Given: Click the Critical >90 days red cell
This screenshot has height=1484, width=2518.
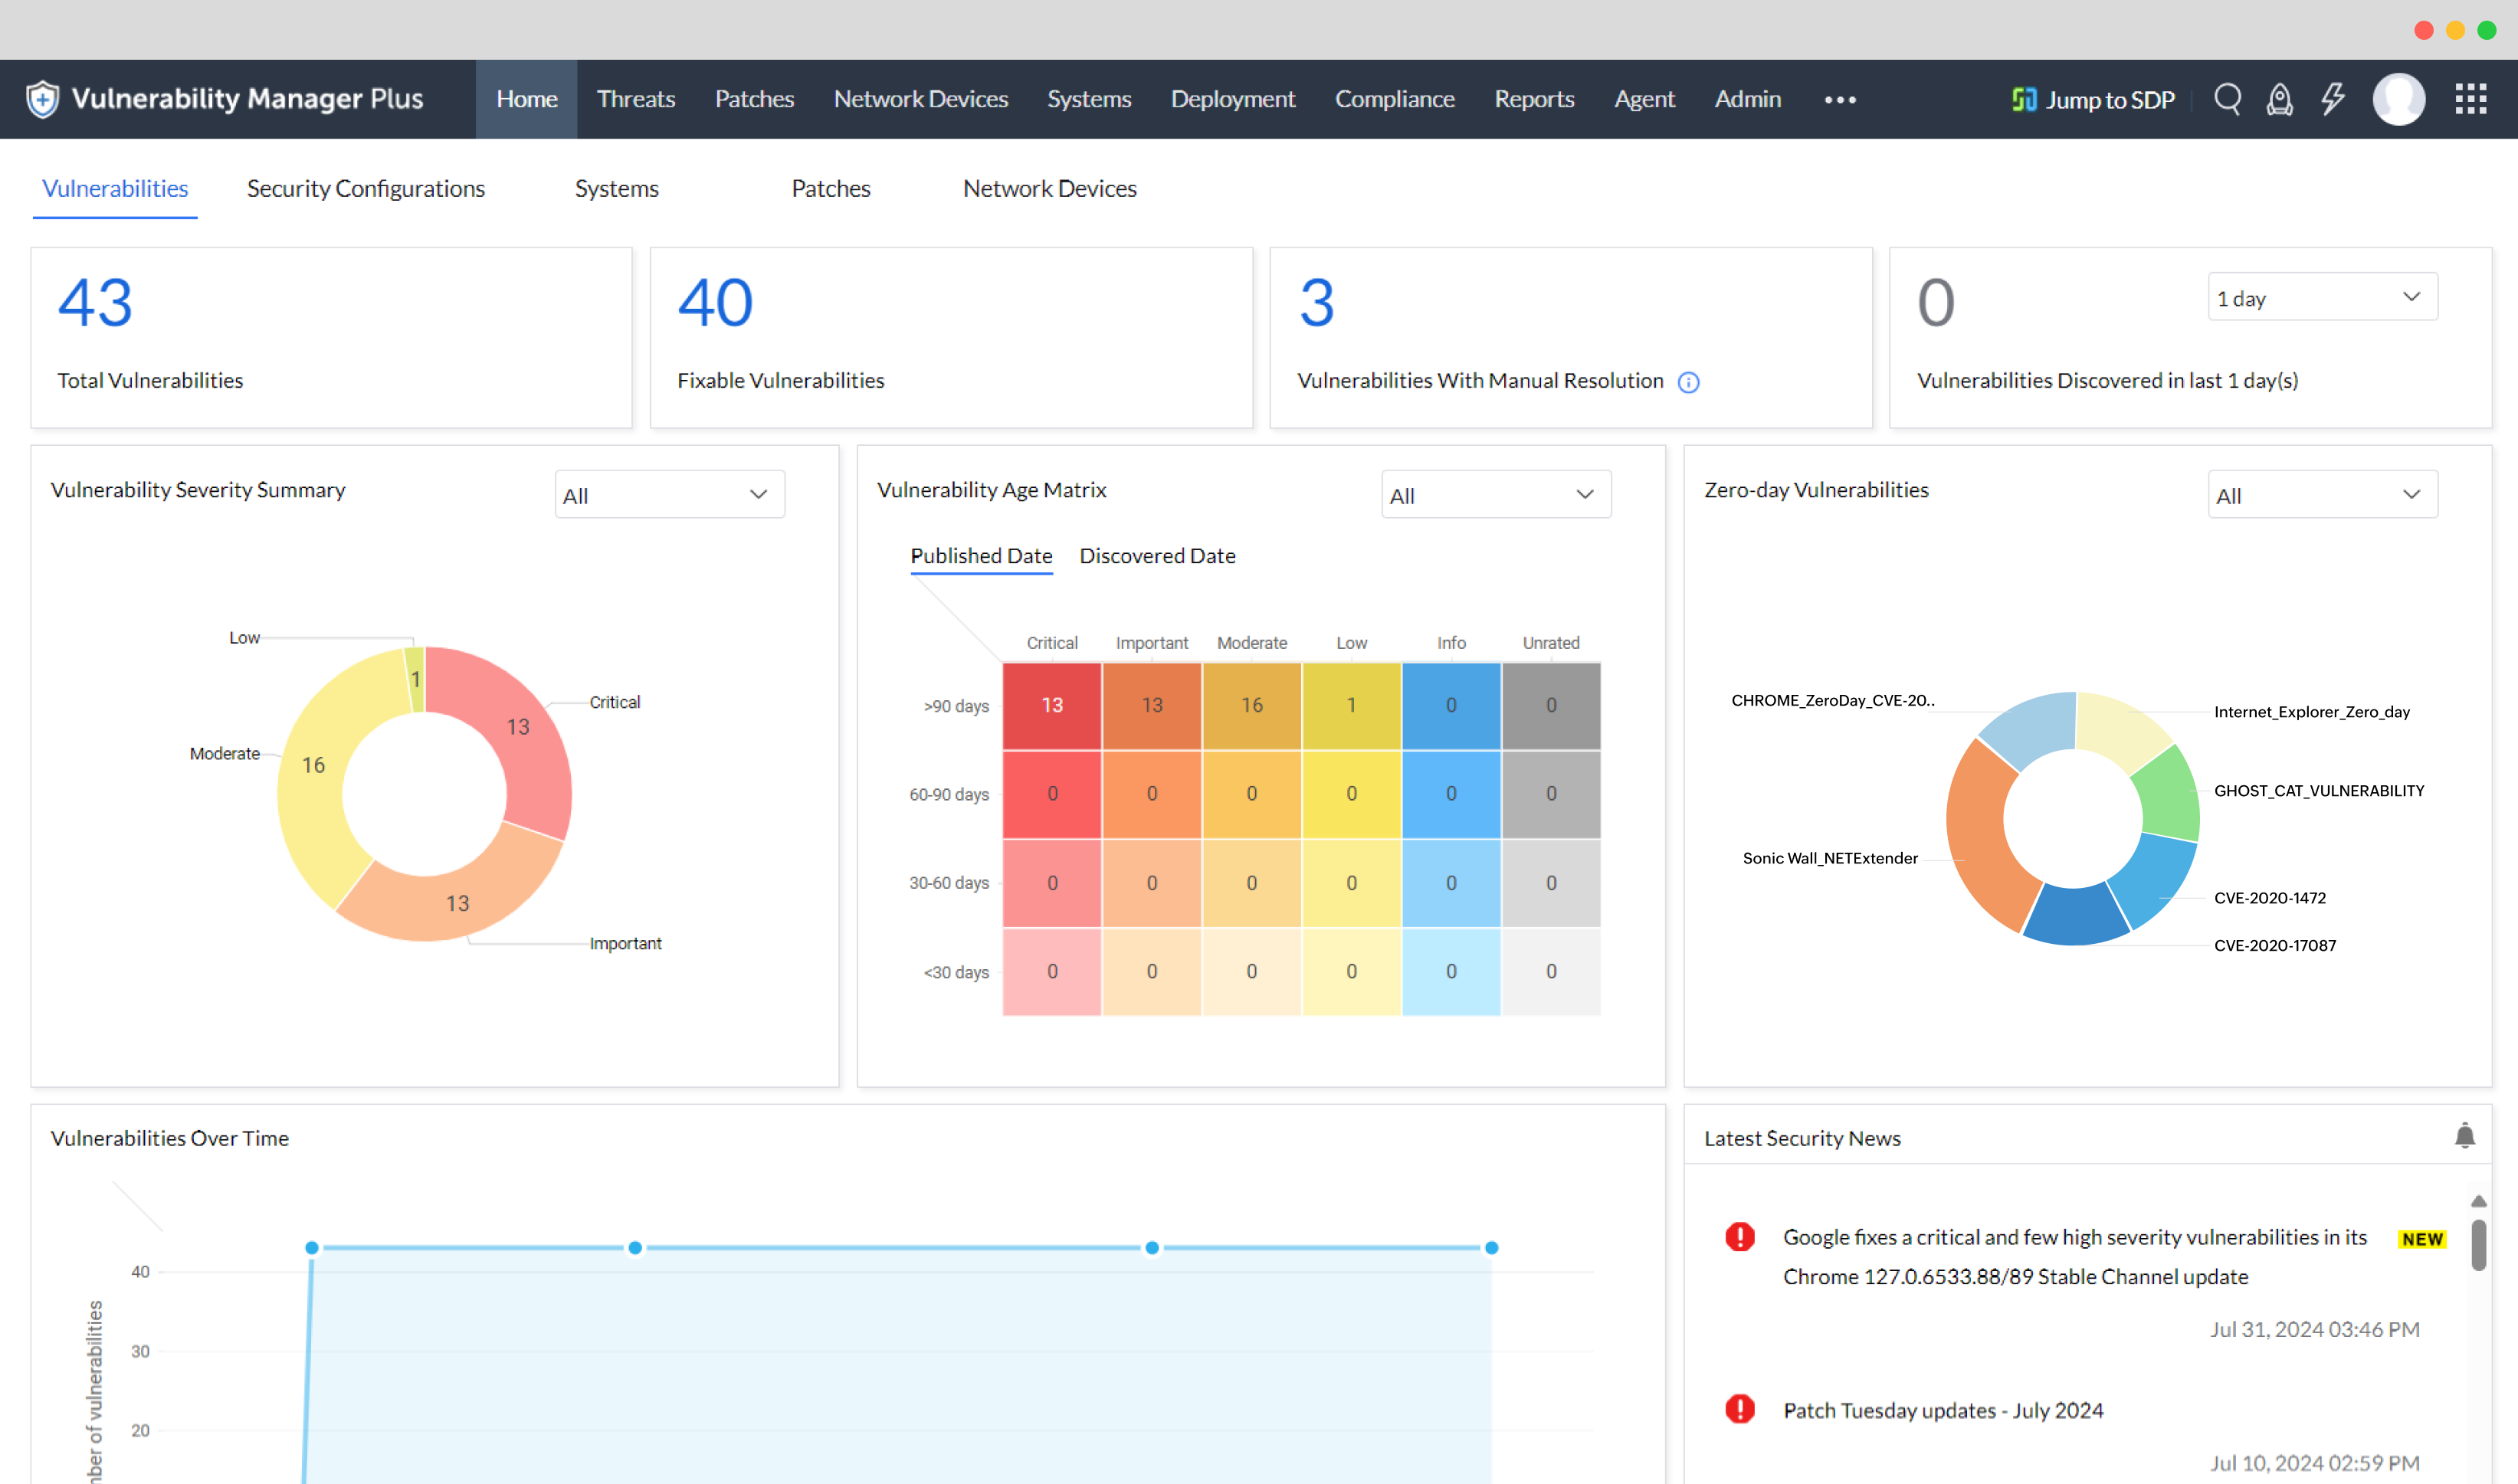Looking at the screenshot, I should [1051, 705].
